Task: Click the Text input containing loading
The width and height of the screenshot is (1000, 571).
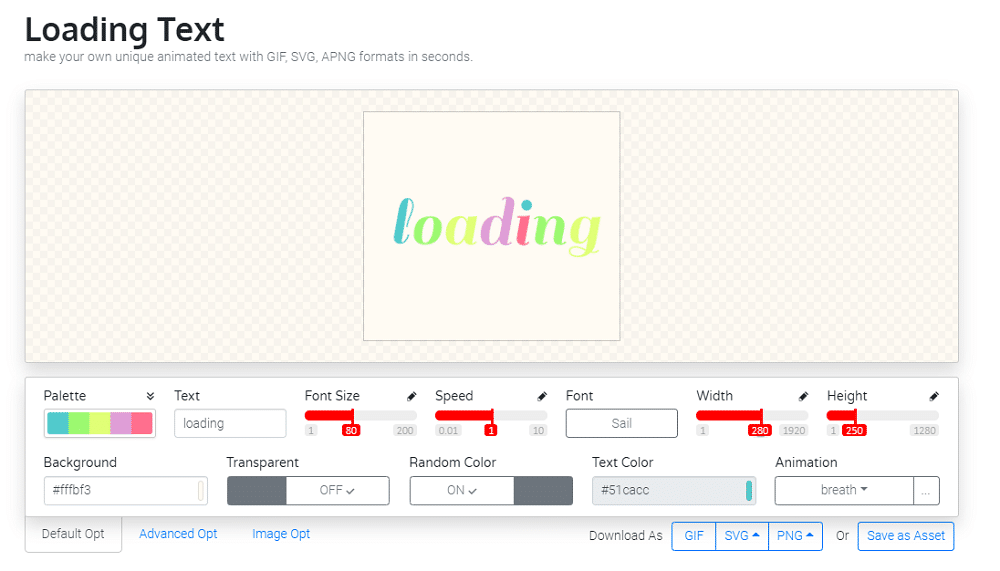Action: click(x=230, y=423)
